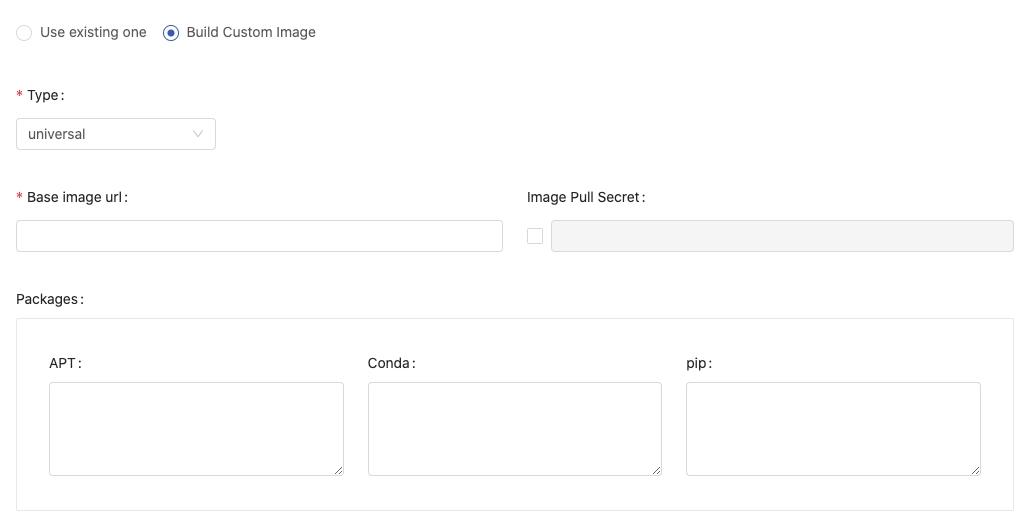The width and height of the screenshot is (1024, 527).
Task: Open the Type dropdown showing universal
Action: tap(116, 134)
